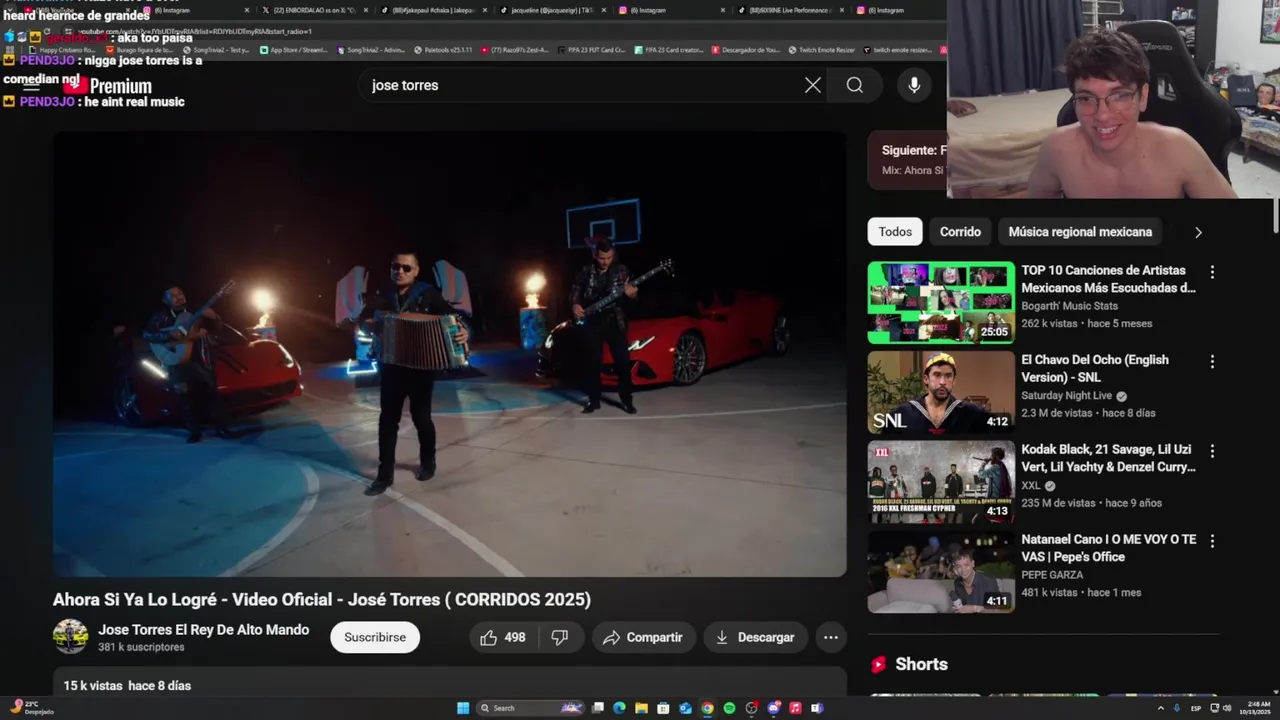Open the App Store / Streaml... bookmark

tap(293, 49)
